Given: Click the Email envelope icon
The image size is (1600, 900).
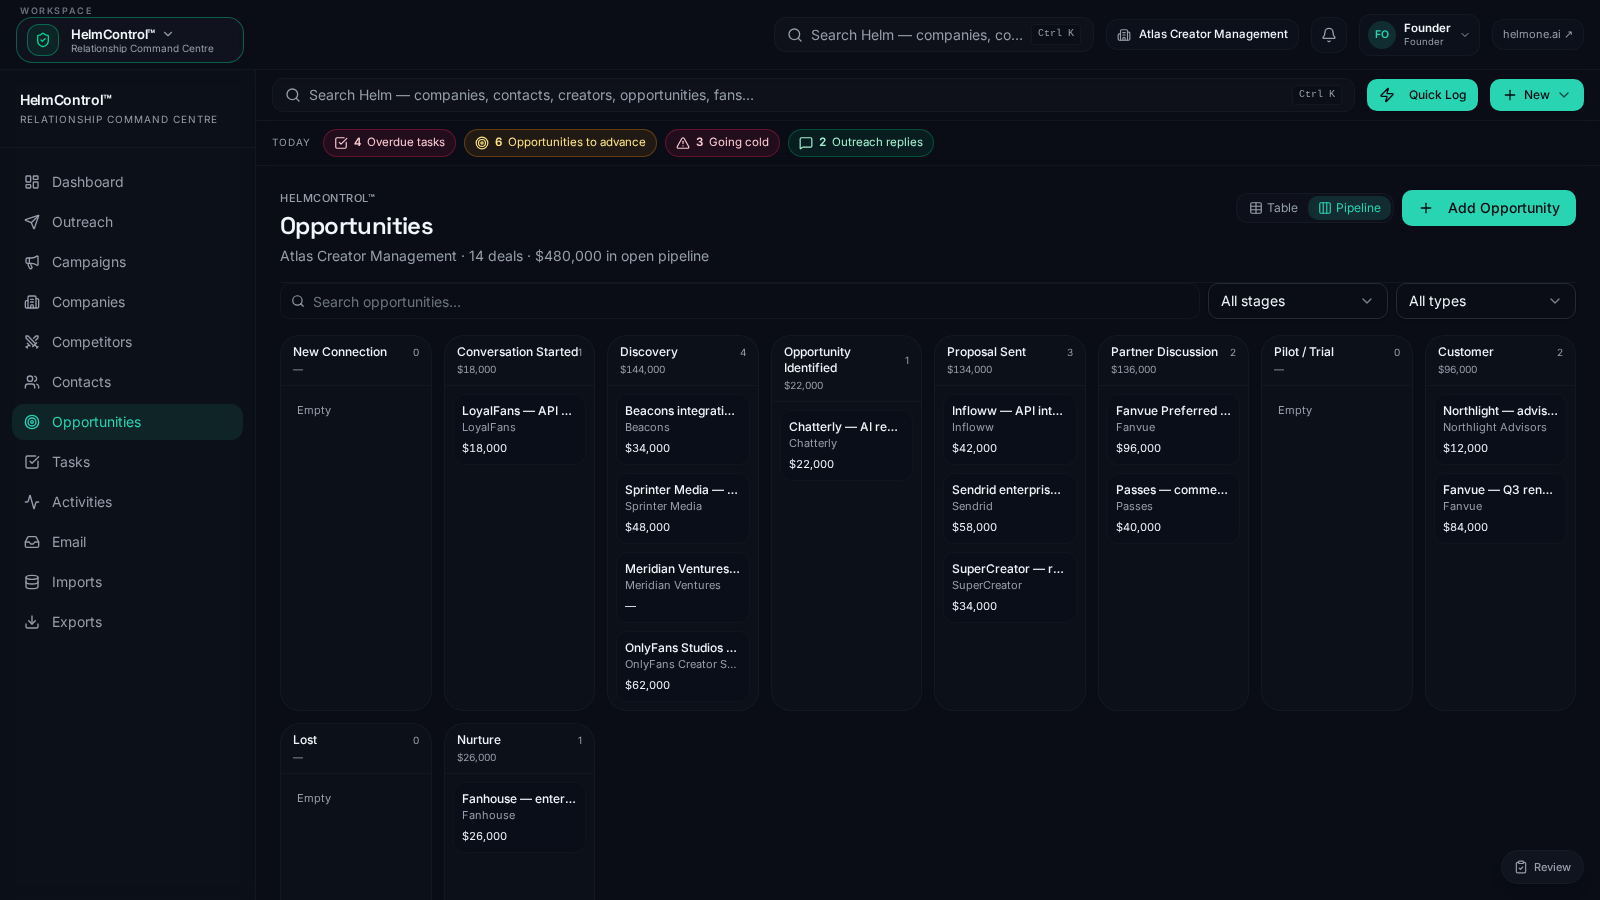Looking at the screenshot, I should (32, 542).
